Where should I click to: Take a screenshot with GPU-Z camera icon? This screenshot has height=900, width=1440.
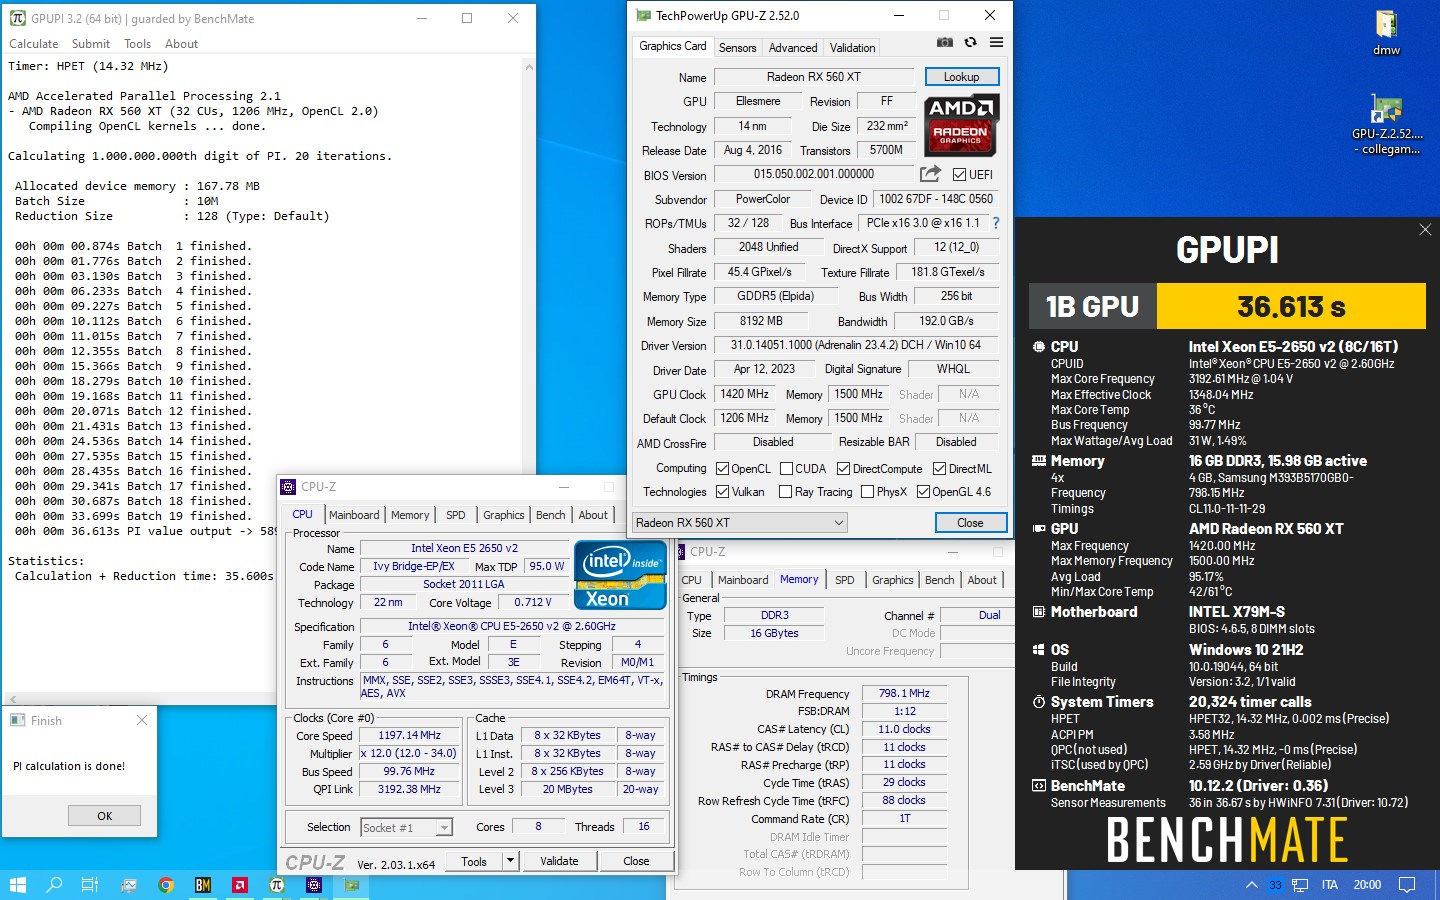coord(944,43)
